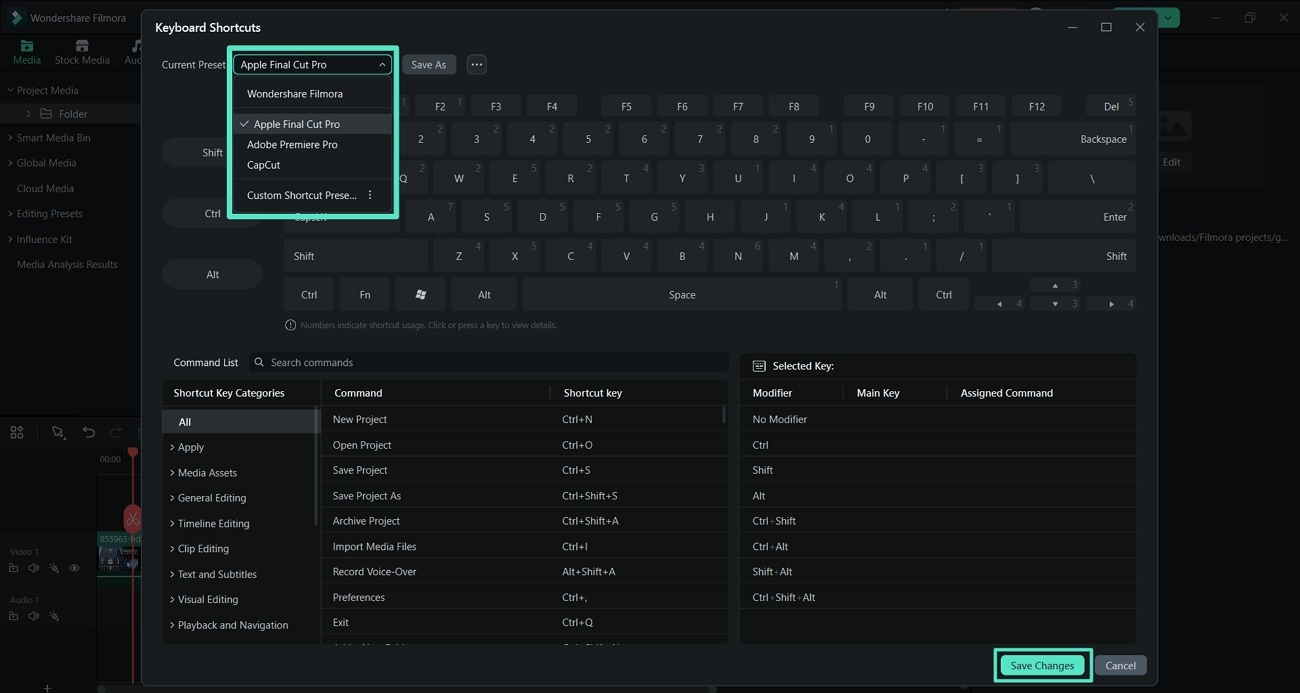Click the red timeline playhead marker
Image resolution: width=1300 pixels, height=693 pixels.
click(132, 453)
